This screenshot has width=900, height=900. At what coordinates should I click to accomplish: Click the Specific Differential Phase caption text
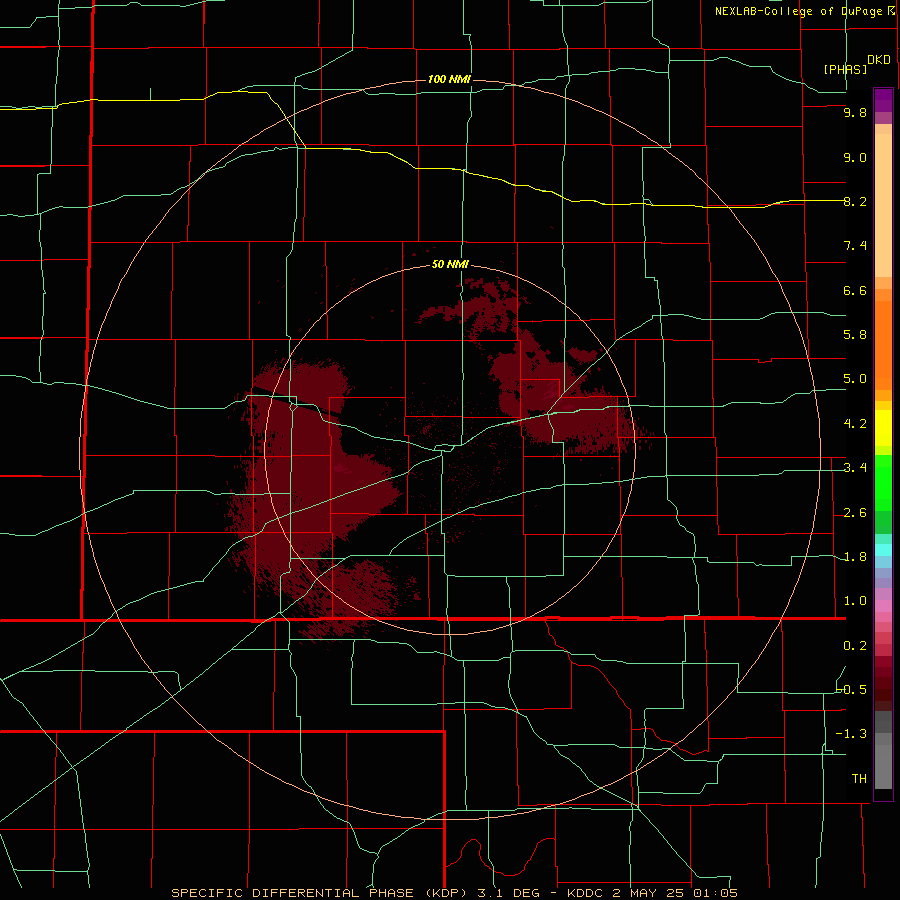(453, 893)
